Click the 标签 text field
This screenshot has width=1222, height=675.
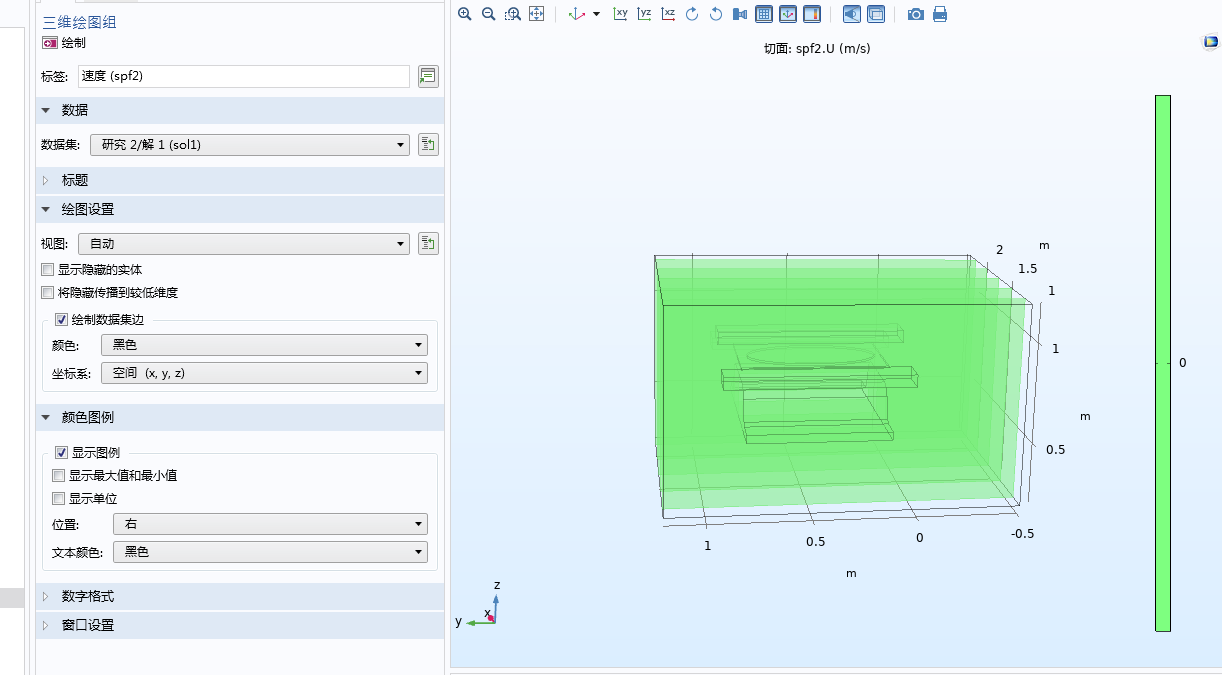(243, 76)
